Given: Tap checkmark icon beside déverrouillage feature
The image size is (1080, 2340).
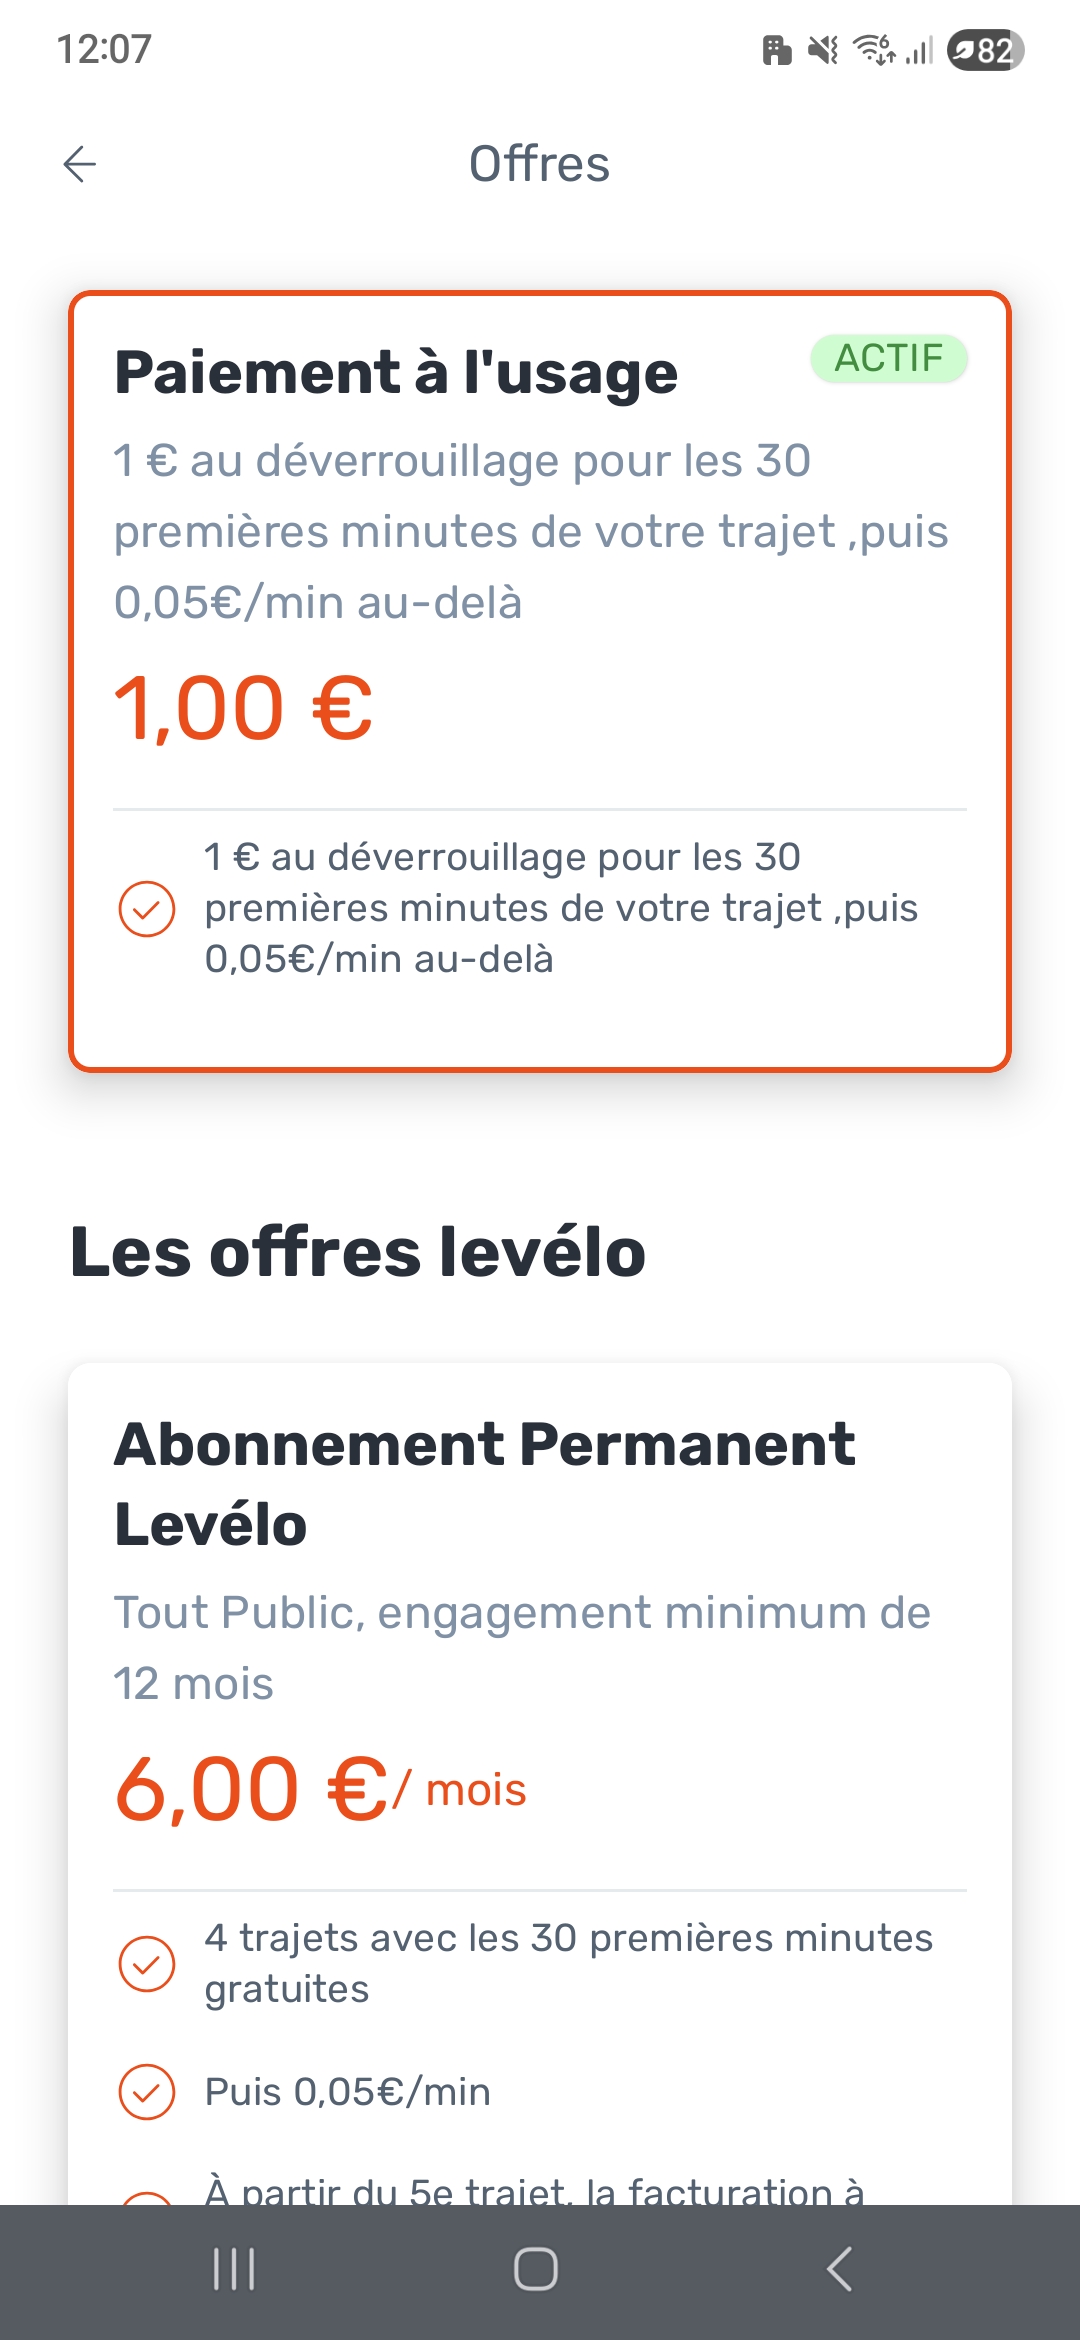Looking at the screenshot, I should click(x=147, y=909).
